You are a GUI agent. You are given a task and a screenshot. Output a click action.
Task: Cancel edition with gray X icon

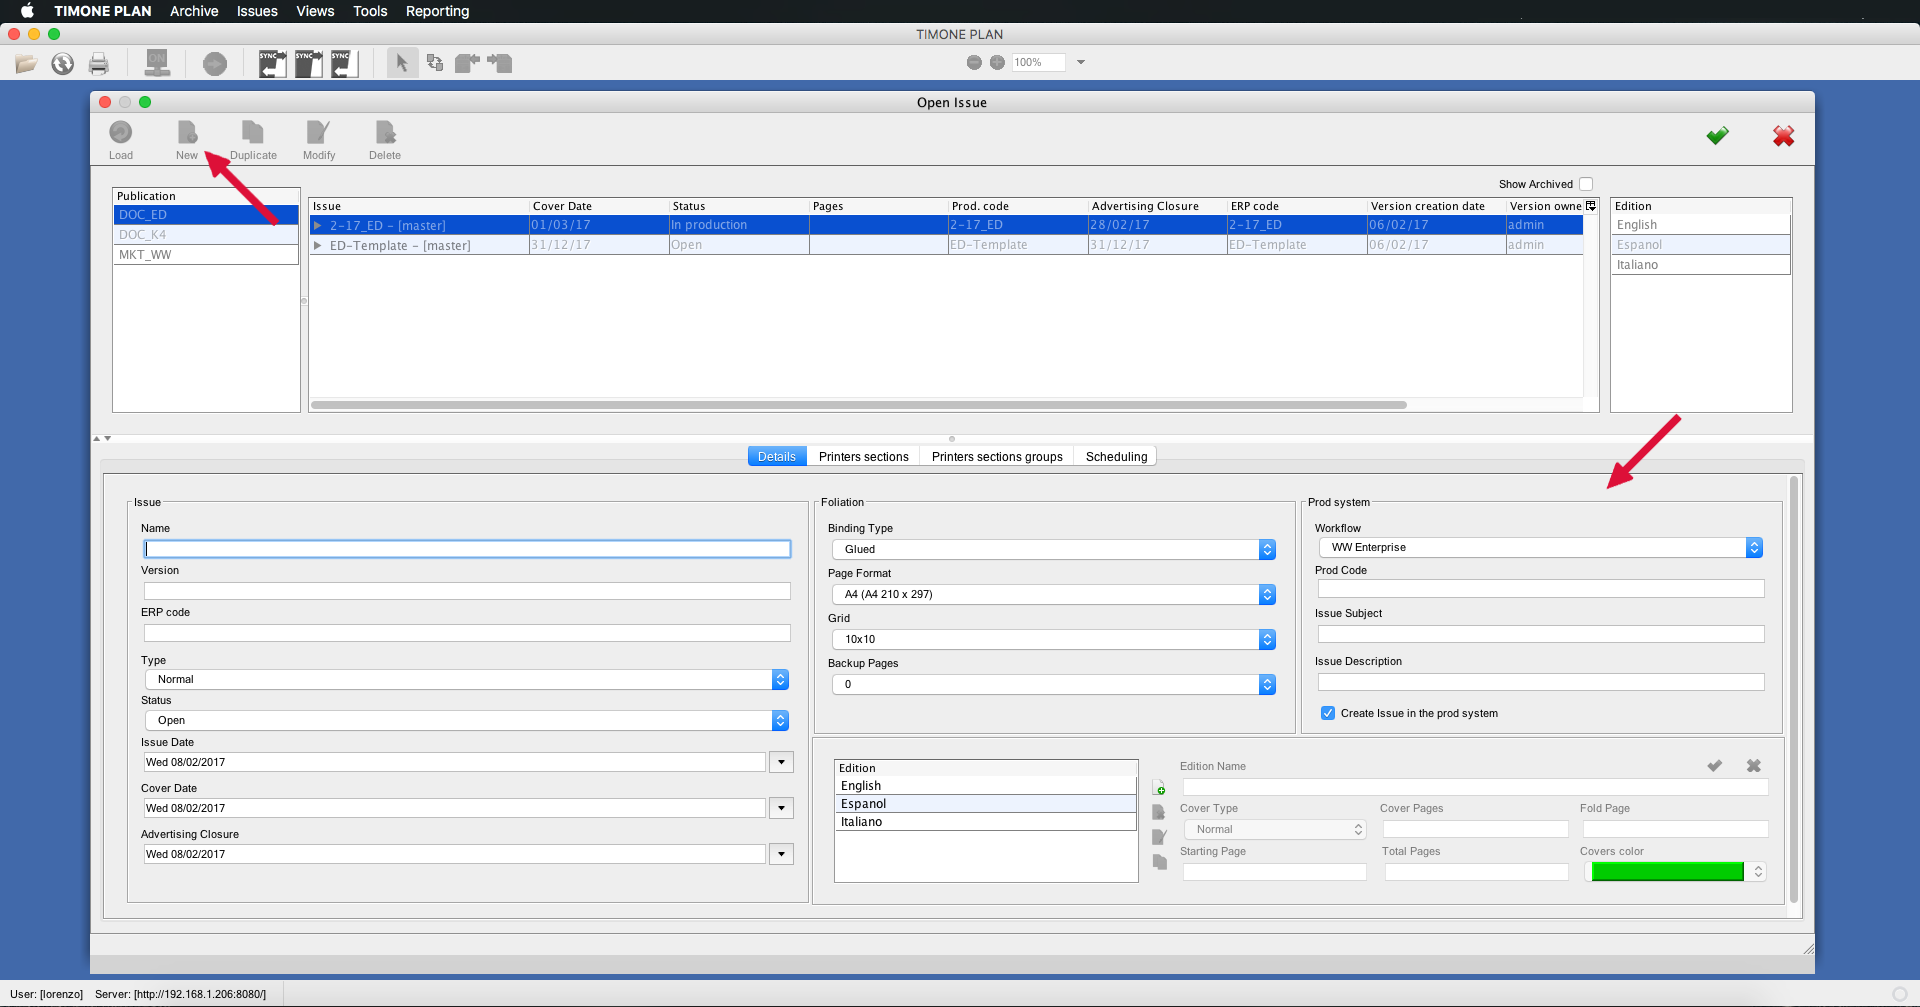point(1753,766)
